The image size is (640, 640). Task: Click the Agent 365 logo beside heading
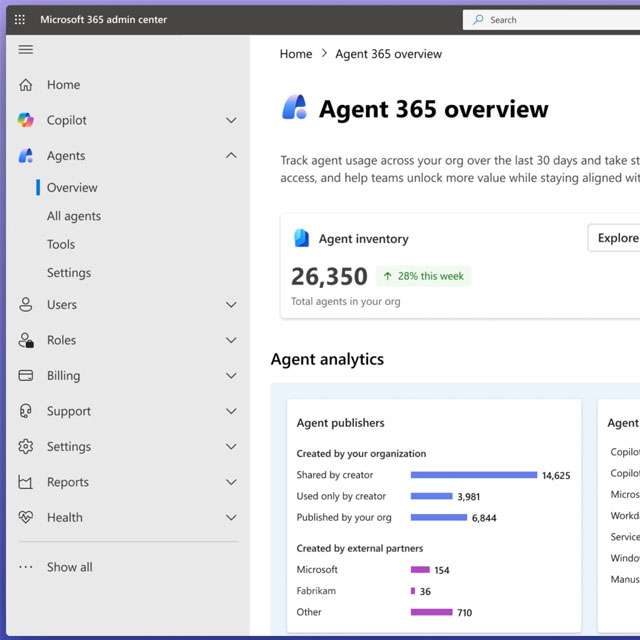(x=294, y=107)
